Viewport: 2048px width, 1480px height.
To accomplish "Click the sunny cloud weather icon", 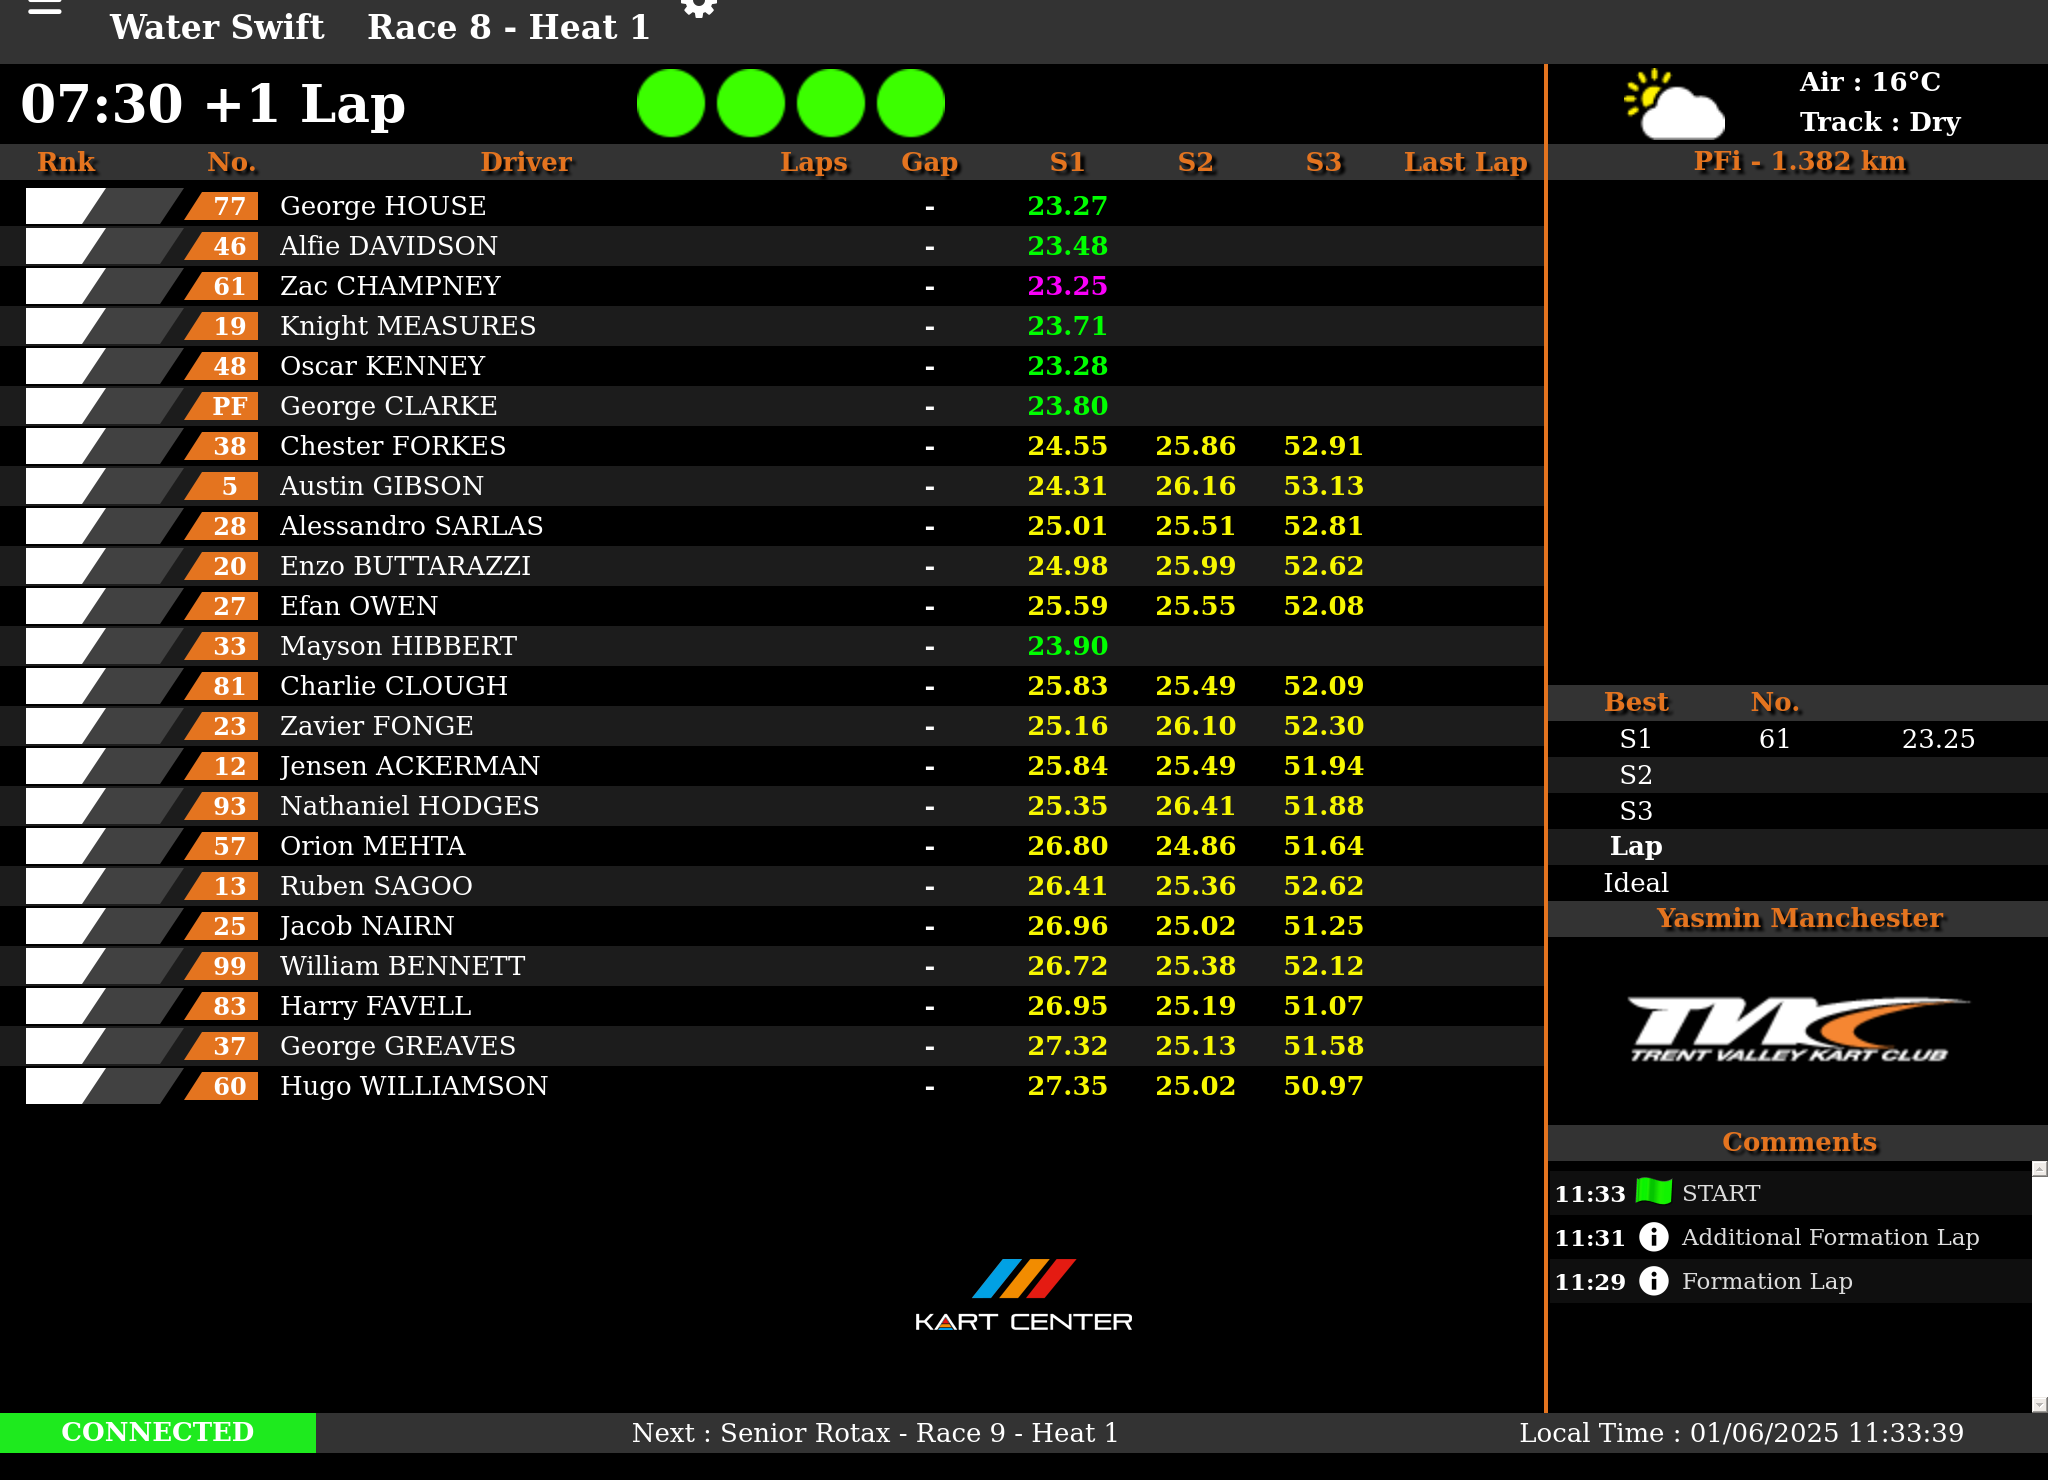I will [x=1674, y=104].
